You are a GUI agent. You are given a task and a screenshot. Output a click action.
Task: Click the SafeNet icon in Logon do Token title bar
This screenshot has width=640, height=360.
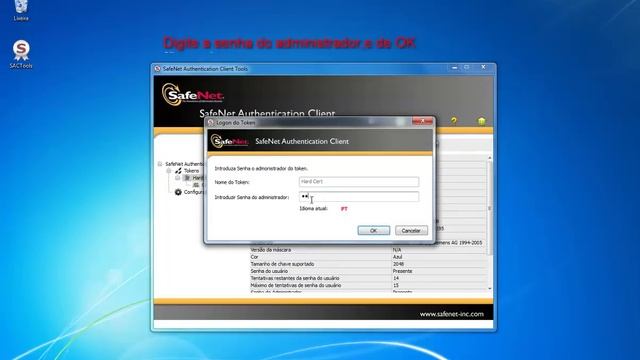[x=211, y=122]
